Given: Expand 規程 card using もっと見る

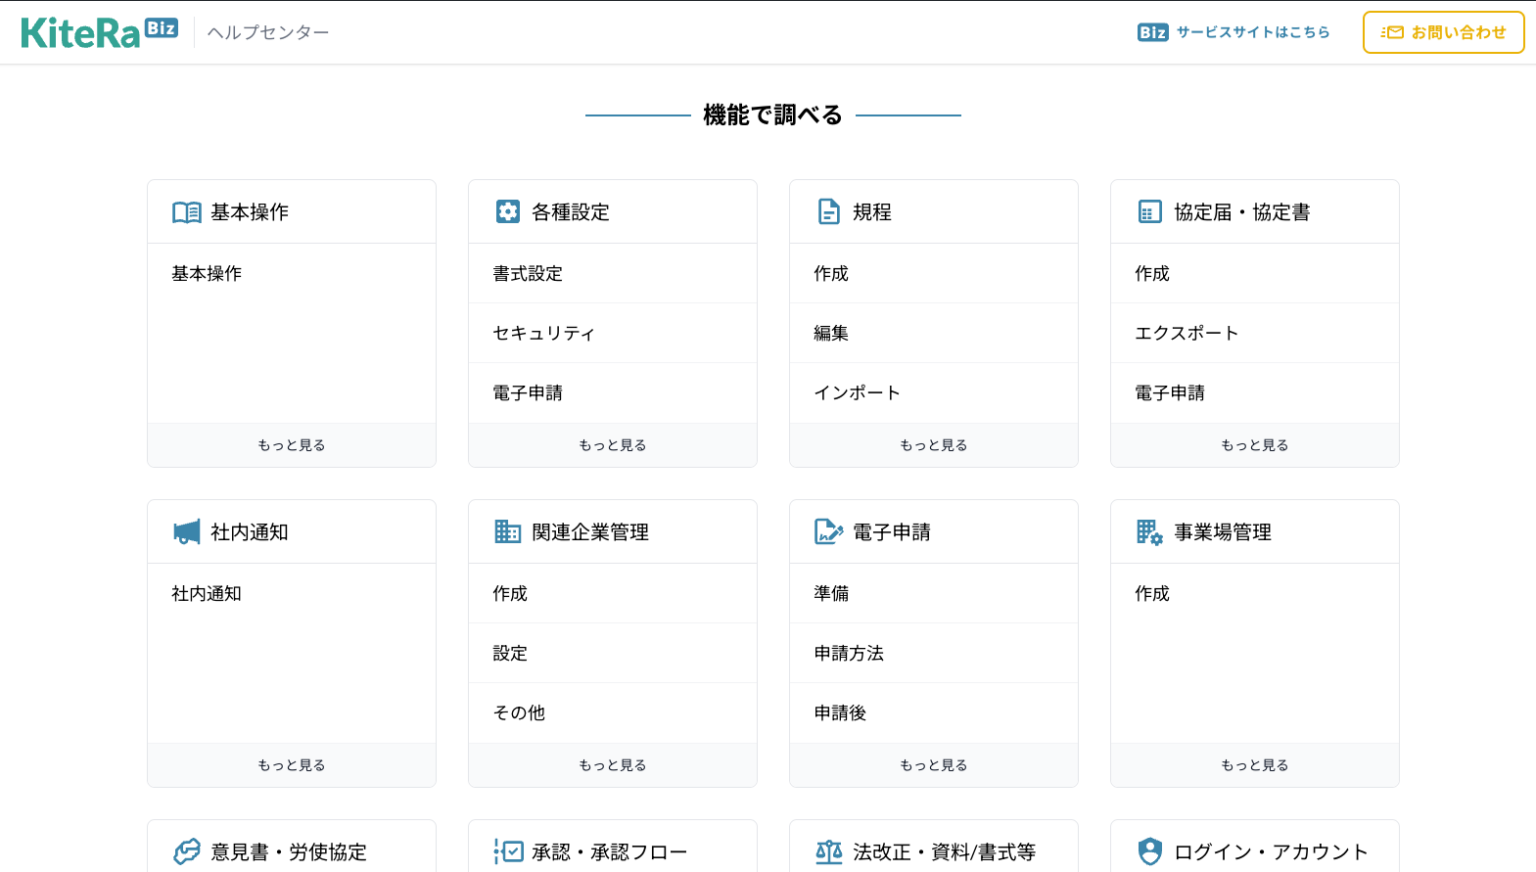Looking at the screenshot, I should (x=933, y=445).
